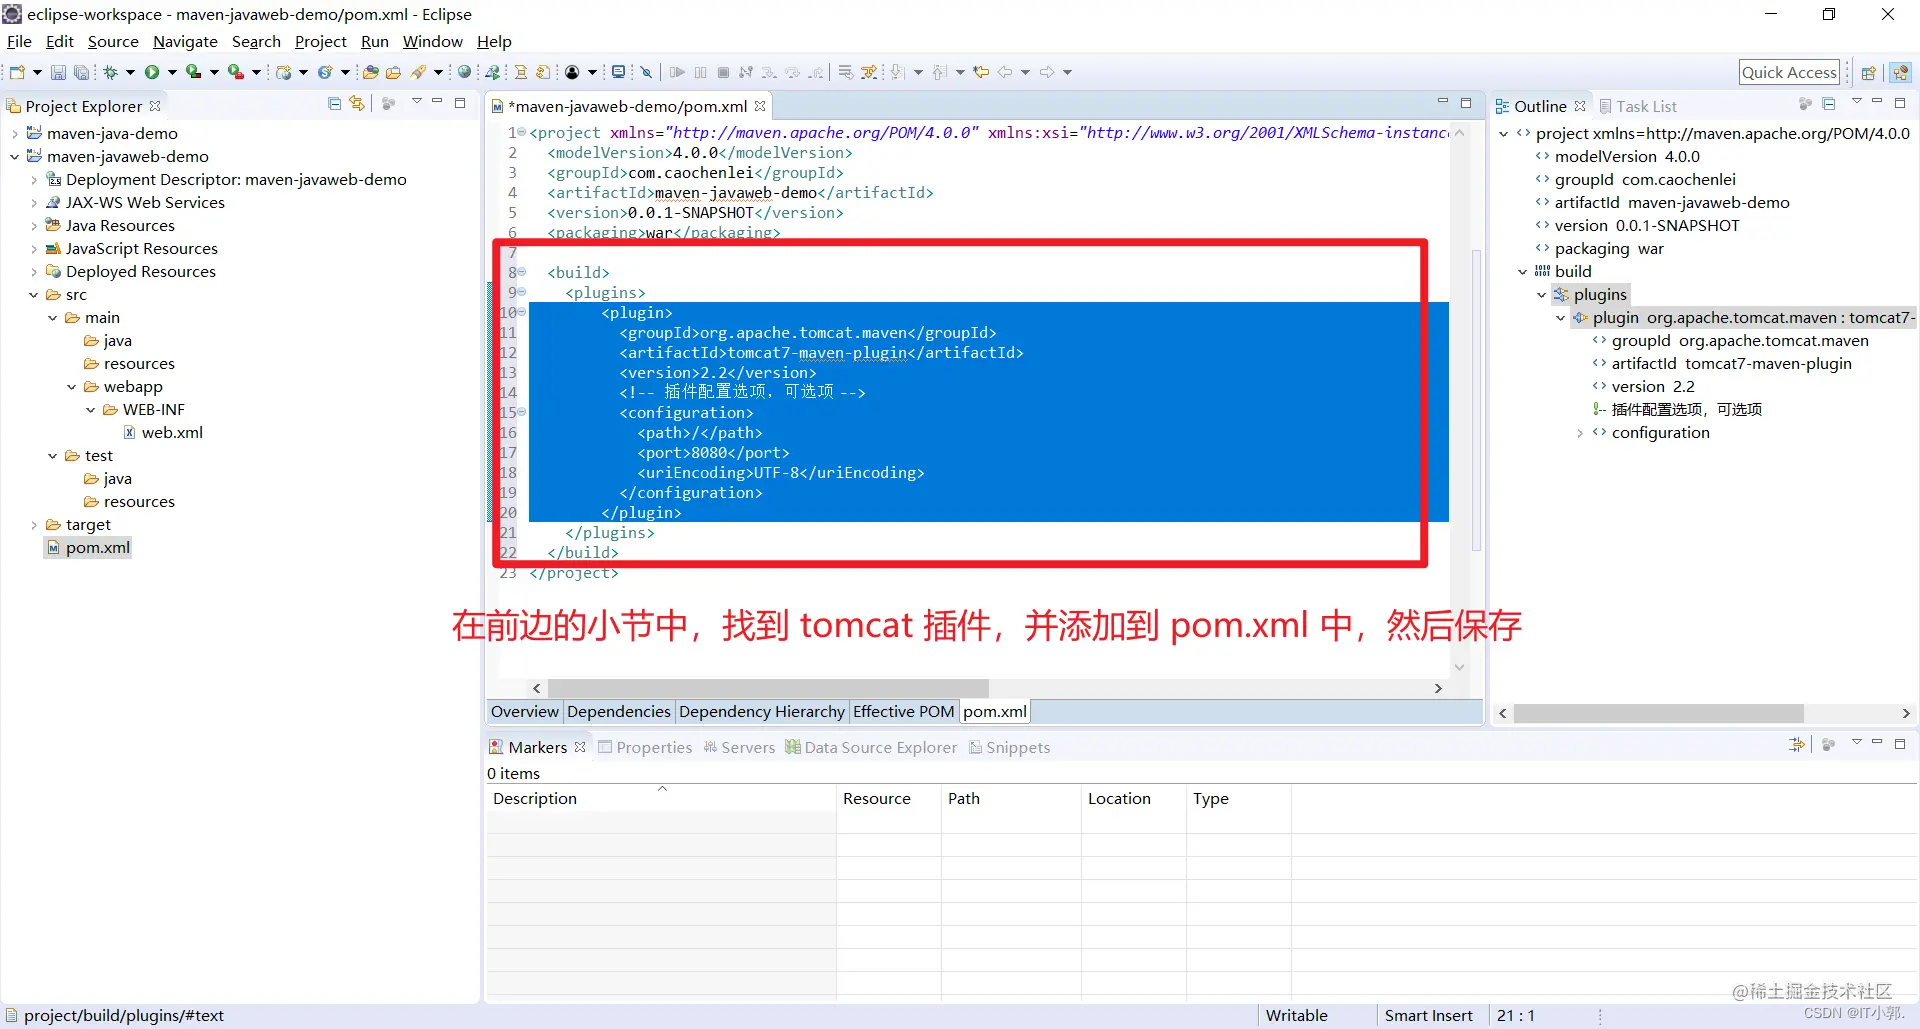Minimize the editor area
Screen dimensions: 1920x1029
1443,102
